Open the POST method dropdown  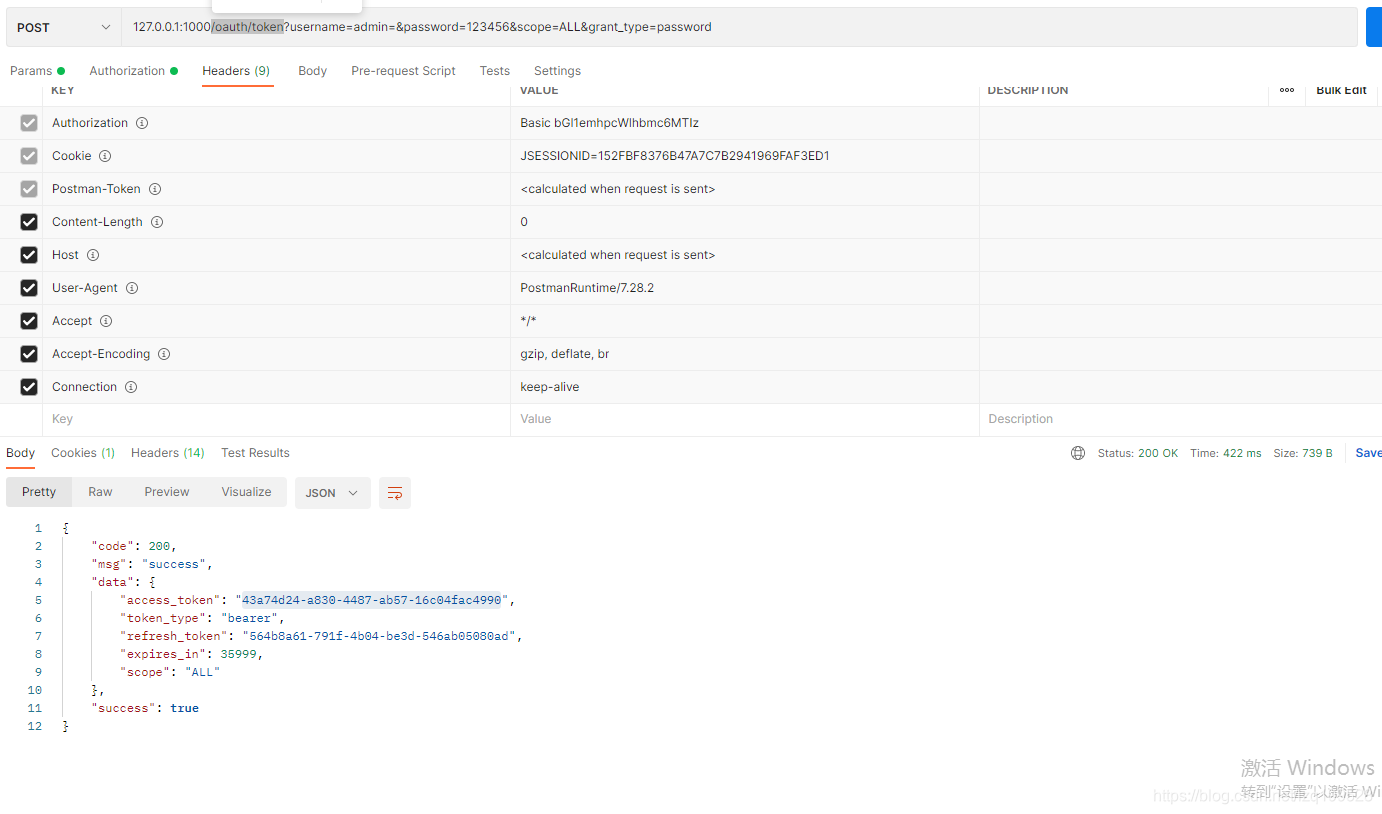(x=62, y=27)
